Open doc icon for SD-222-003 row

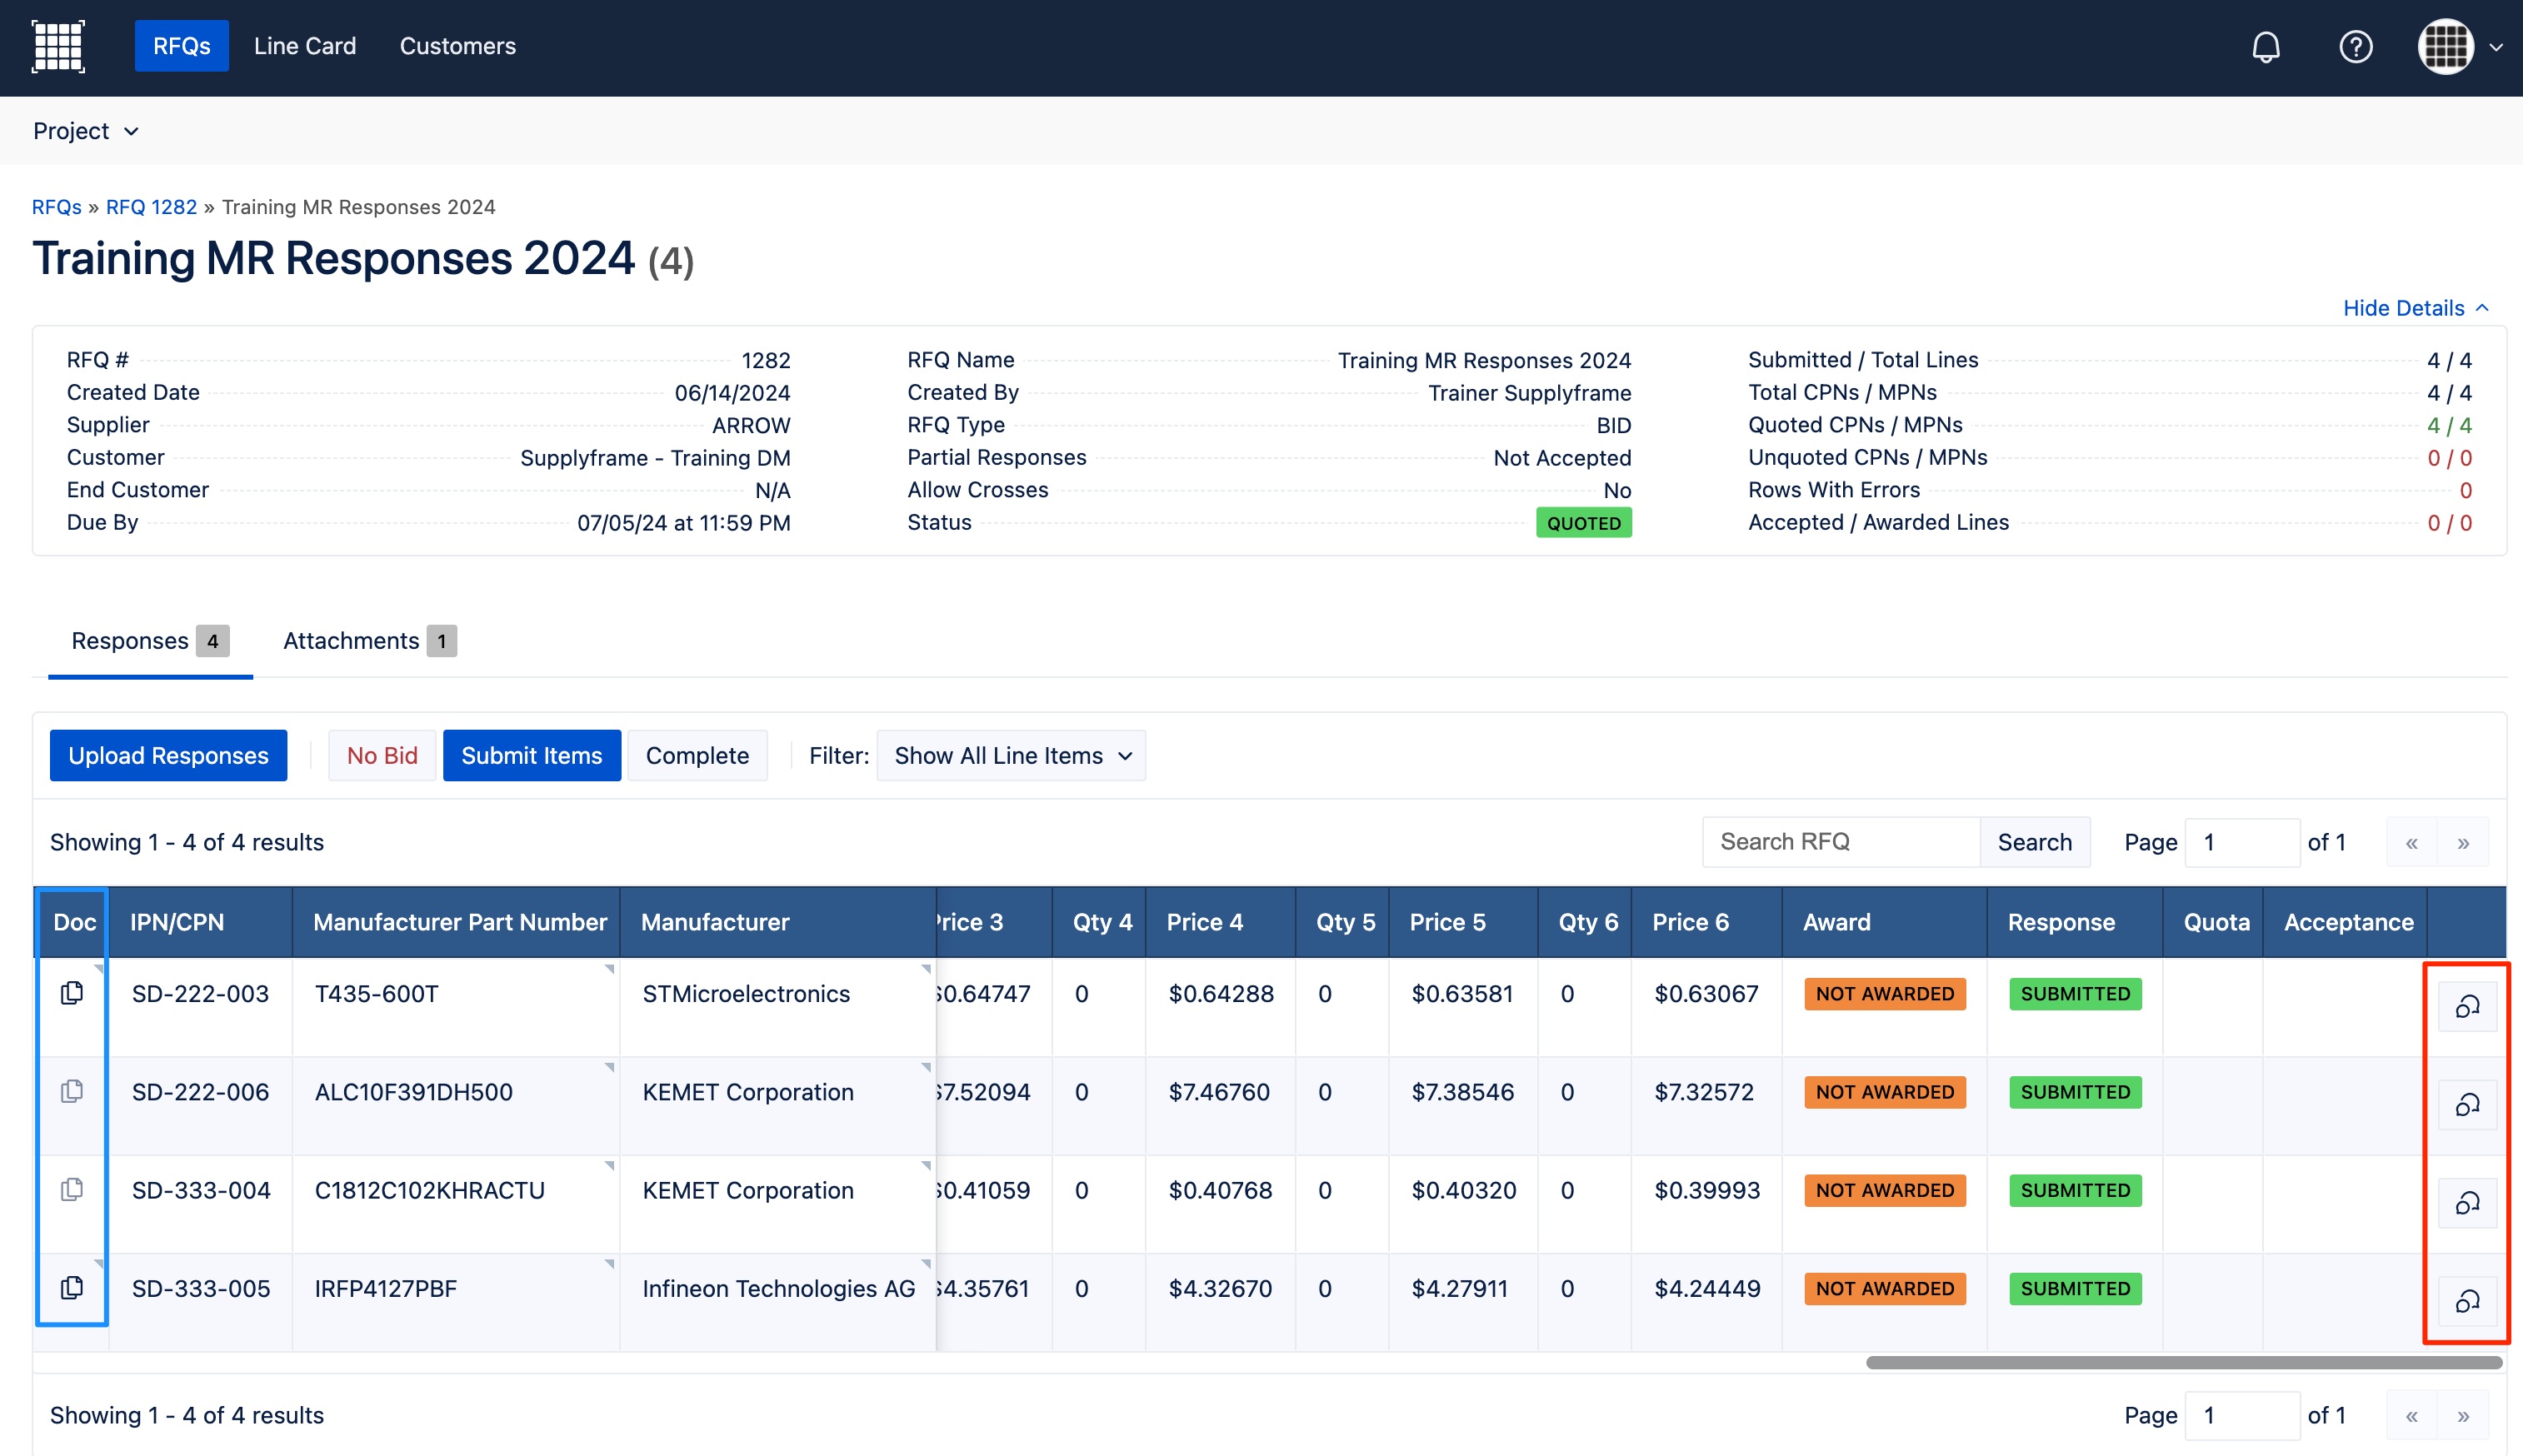pos(72,993)
